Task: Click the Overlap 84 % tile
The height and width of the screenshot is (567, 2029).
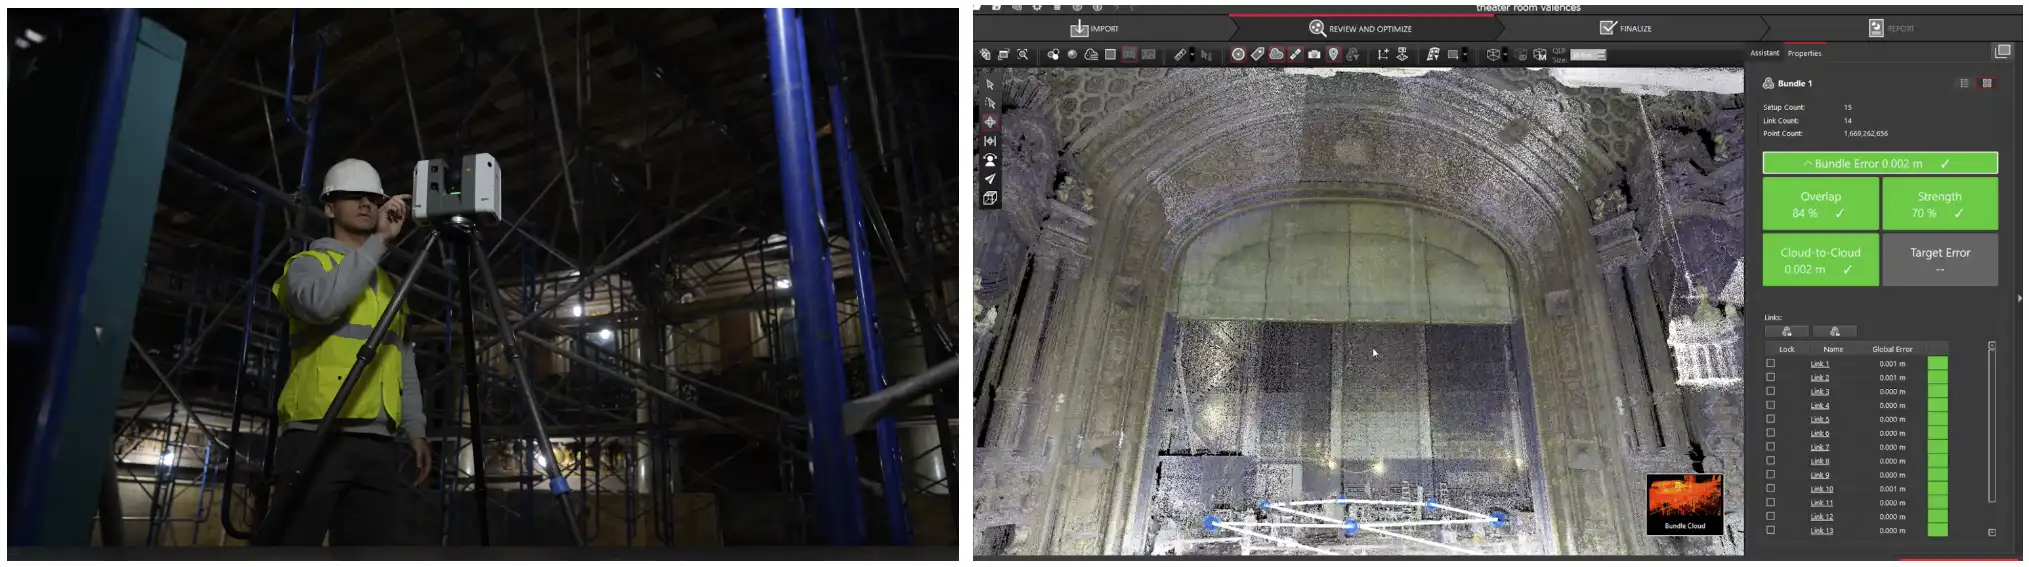Action: pos(1819,204)
